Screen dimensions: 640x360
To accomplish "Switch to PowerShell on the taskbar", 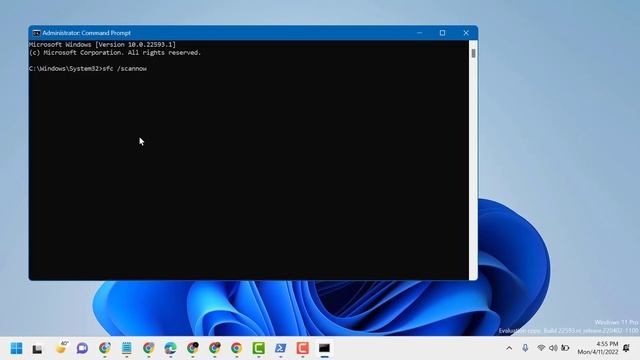I will tap(280, 348).
